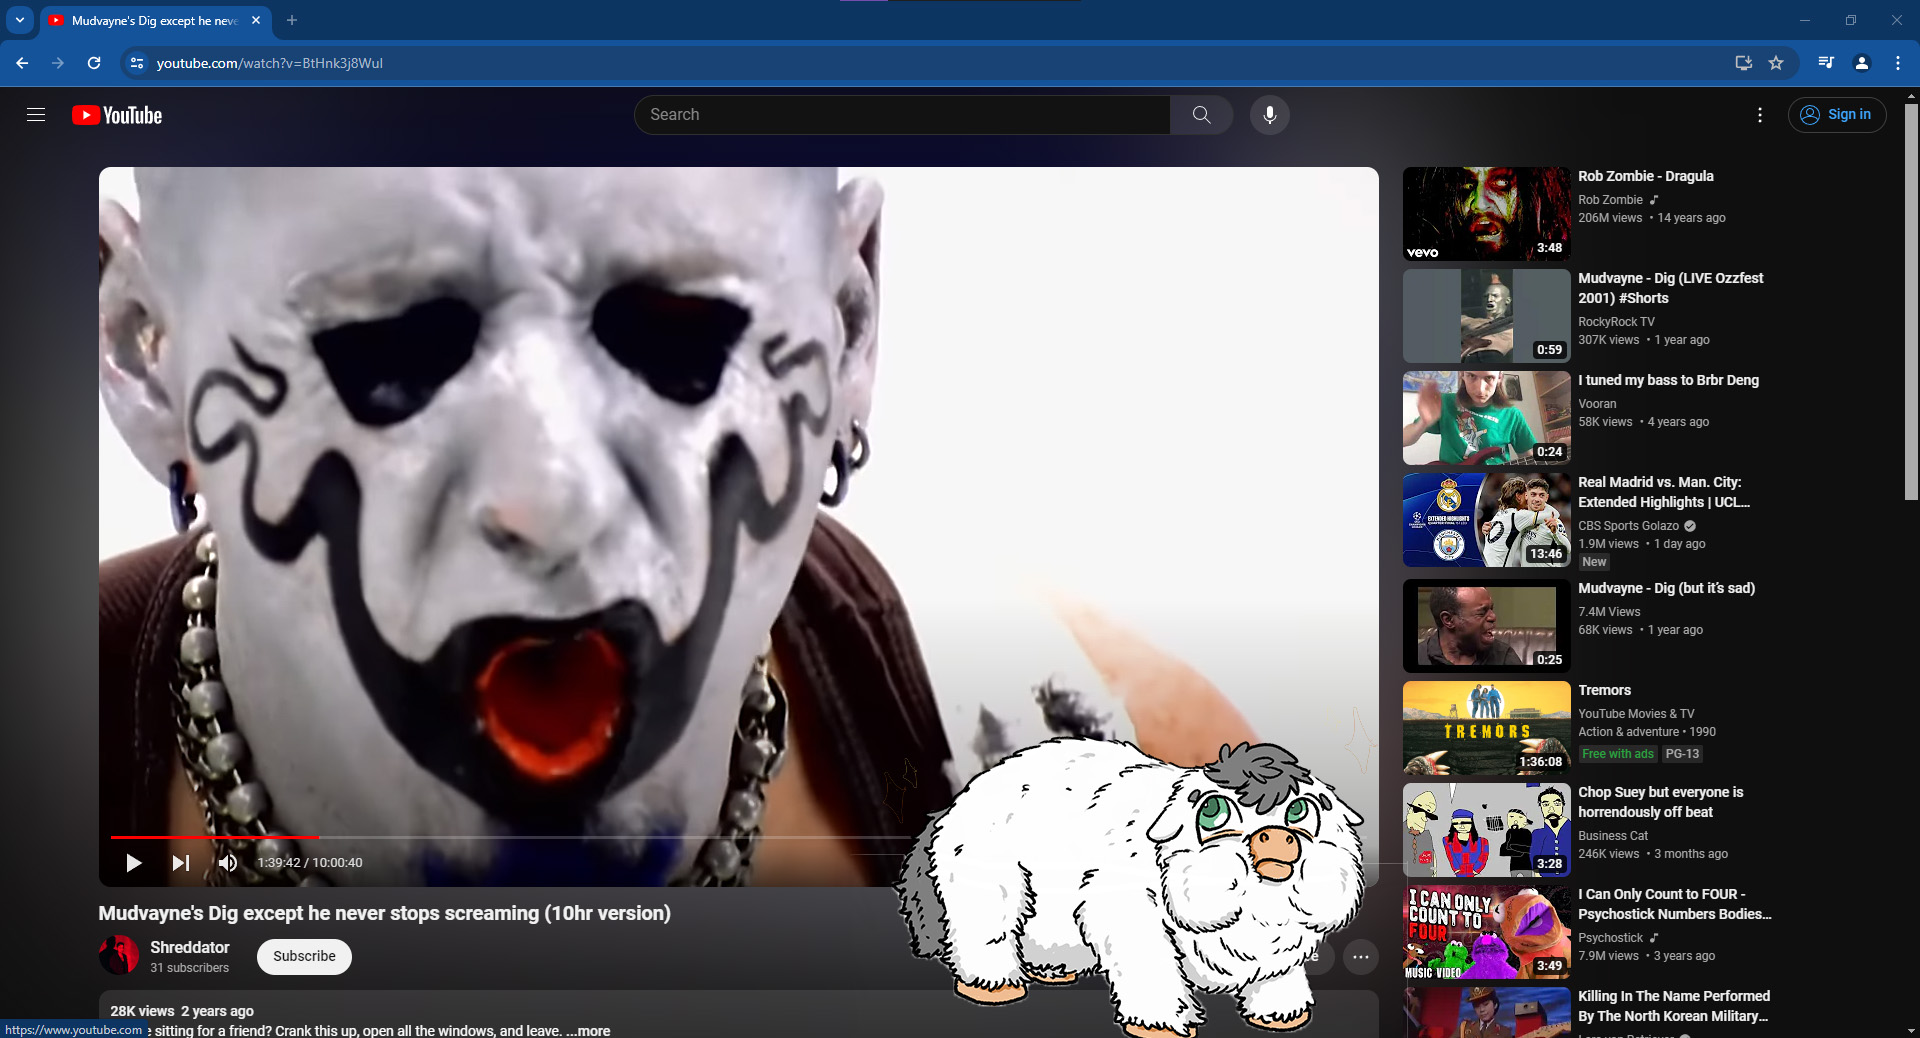Open the browser media controls icon
This screenshot has width=1920, height=1038.
pyautogui.click(x=1826, y=63)
